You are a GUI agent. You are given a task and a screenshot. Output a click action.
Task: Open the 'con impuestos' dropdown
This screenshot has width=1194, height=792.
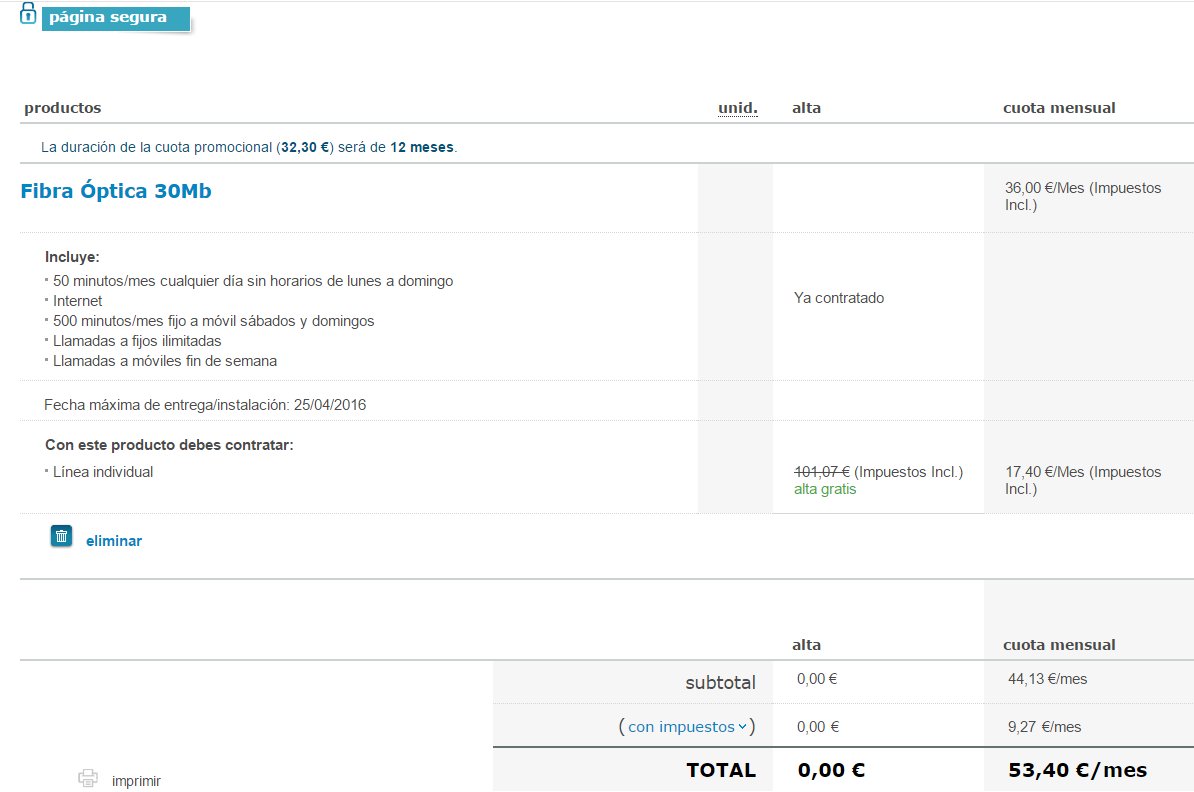(x=687, y=727)
